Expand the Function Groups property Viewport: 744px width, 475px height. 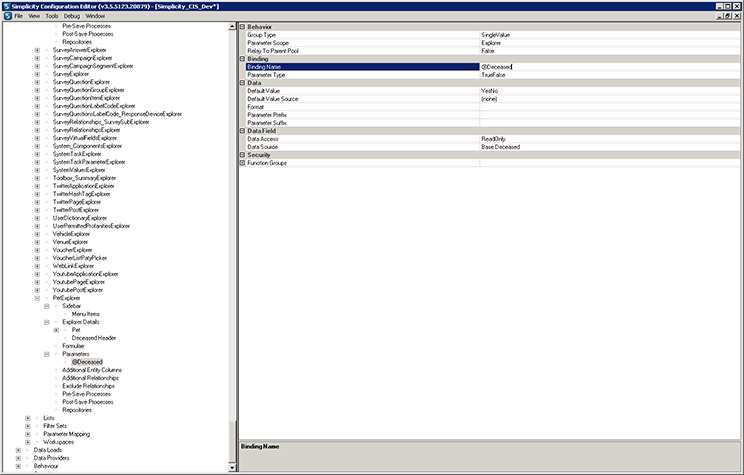click(242, 163)
